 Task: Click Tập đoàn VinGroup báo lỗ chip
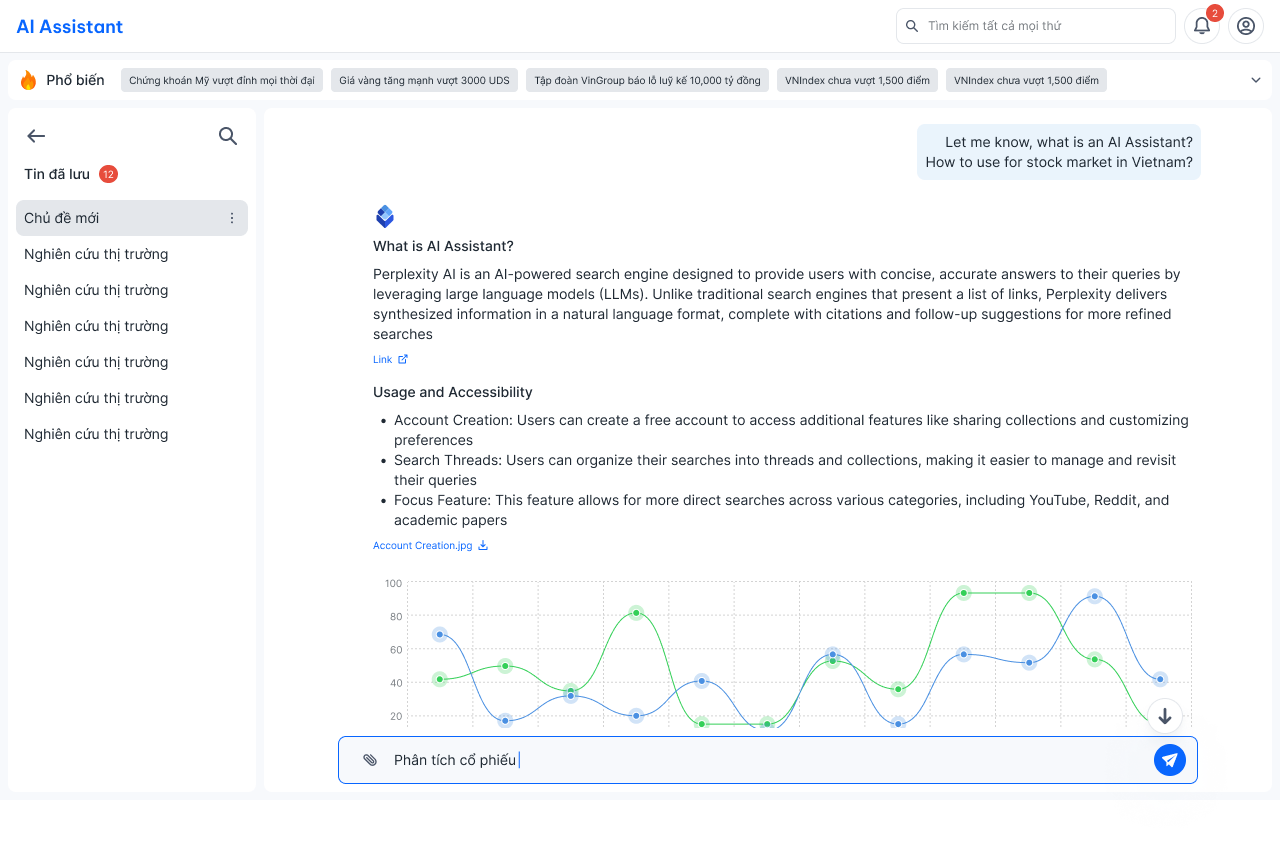point(647,80)
